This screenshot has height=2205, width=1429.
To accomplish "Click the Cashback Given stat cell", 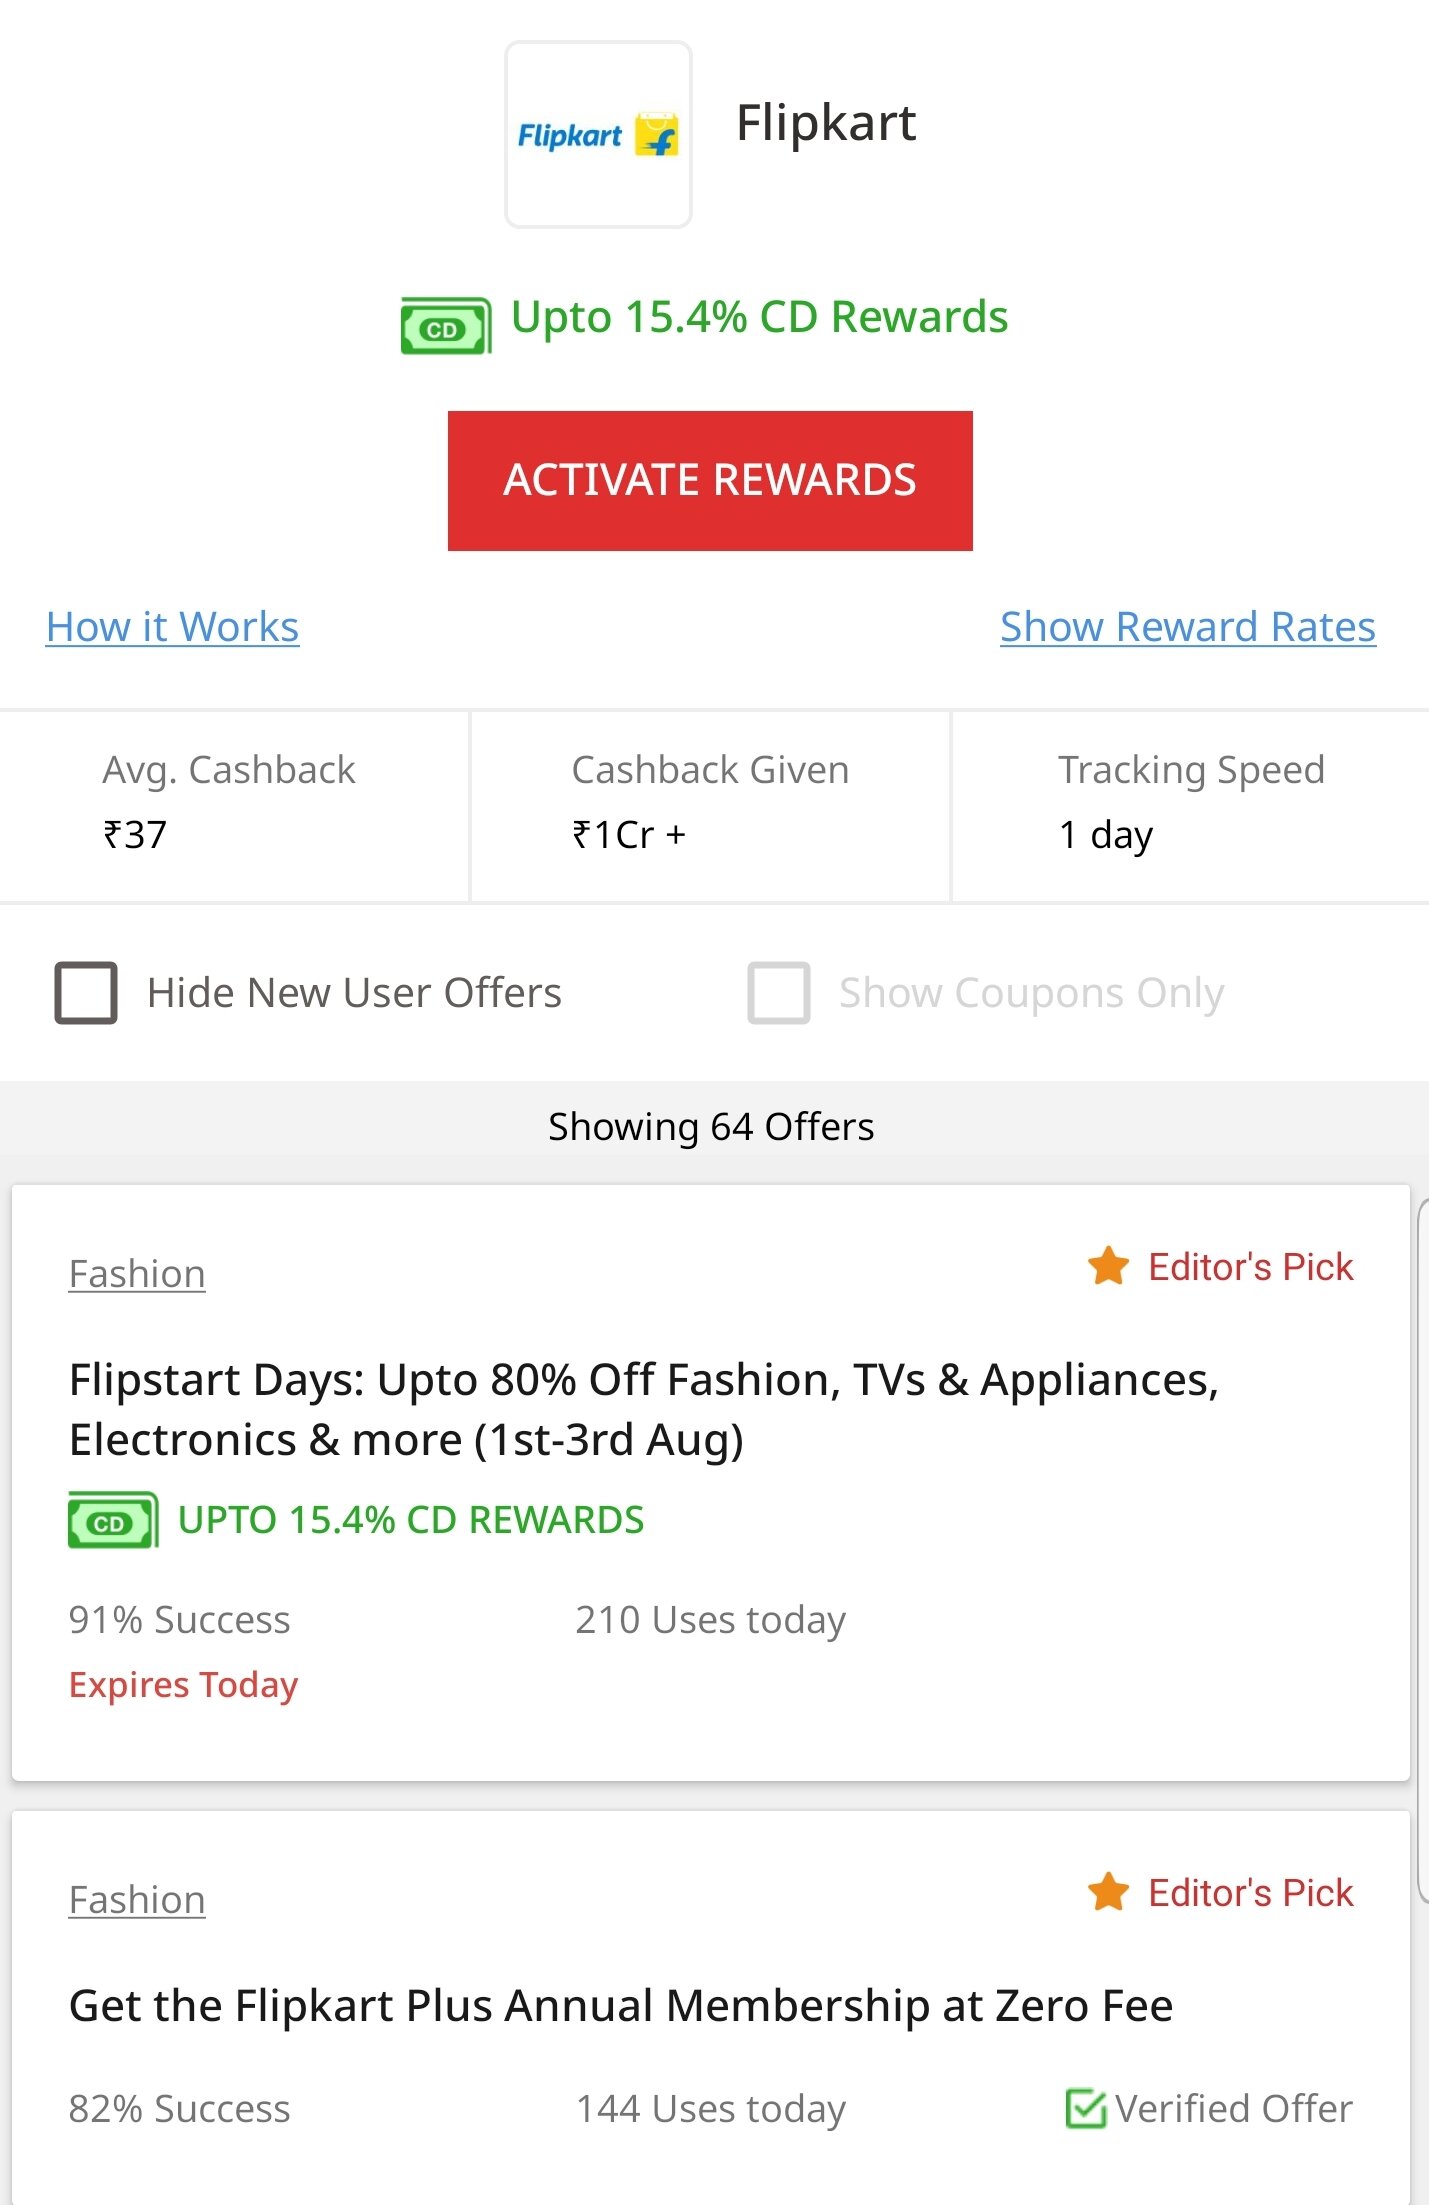I will 710,803.
